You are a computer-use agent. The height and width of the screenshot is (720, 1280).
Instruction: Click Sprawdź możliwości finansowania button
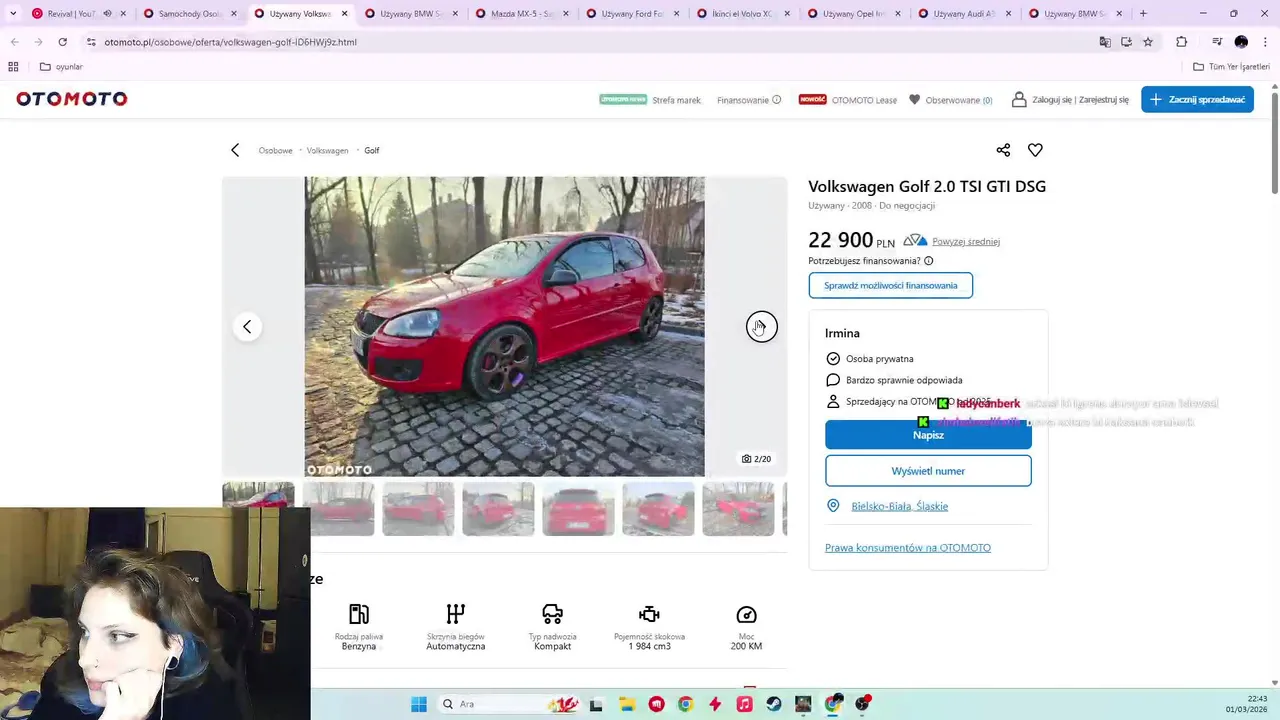(x=890, y=285)
